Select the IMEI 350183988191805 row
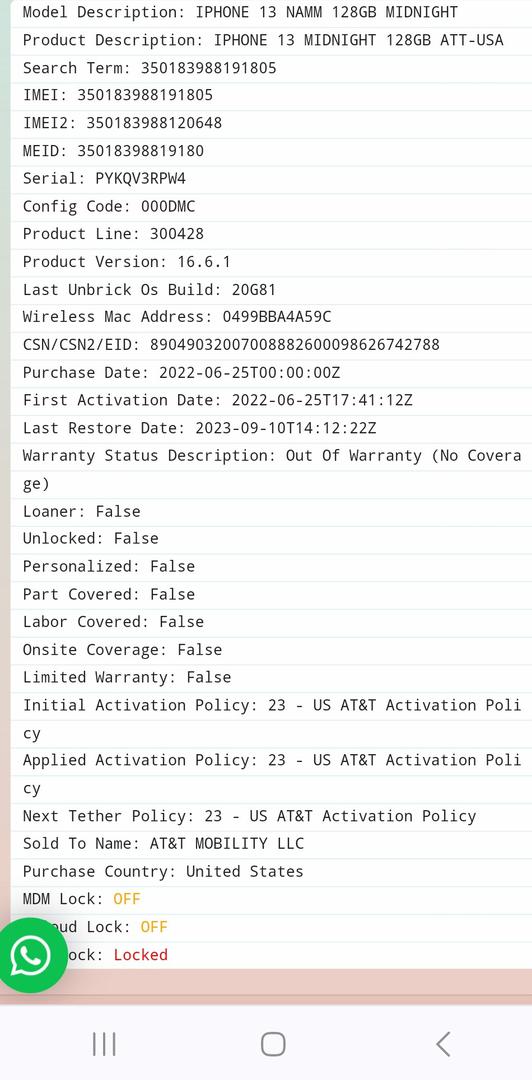Screen dimensions: 532x1080 [x=272, y=96]
